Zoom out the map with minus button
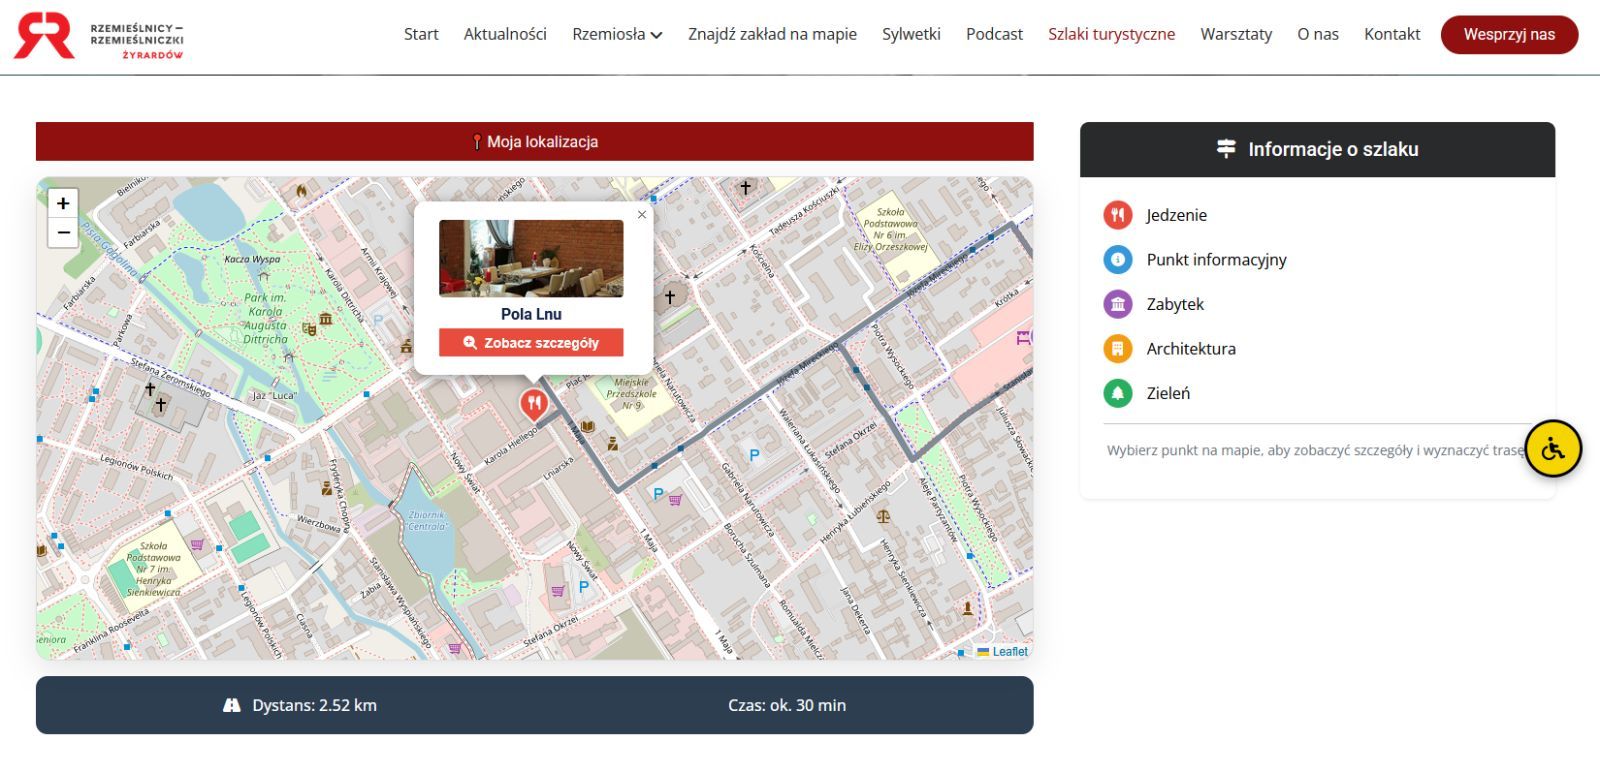The image size is (1600, 772). [63, 232]
